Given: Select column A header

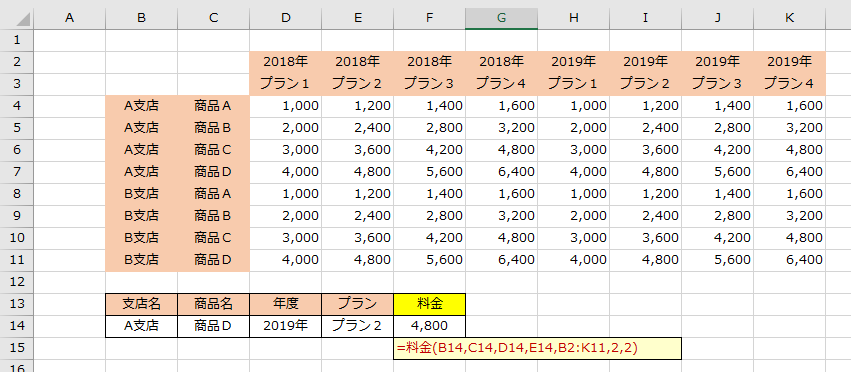Looking at the screenshot, I should pyautogui.click(x=69, y=18).
